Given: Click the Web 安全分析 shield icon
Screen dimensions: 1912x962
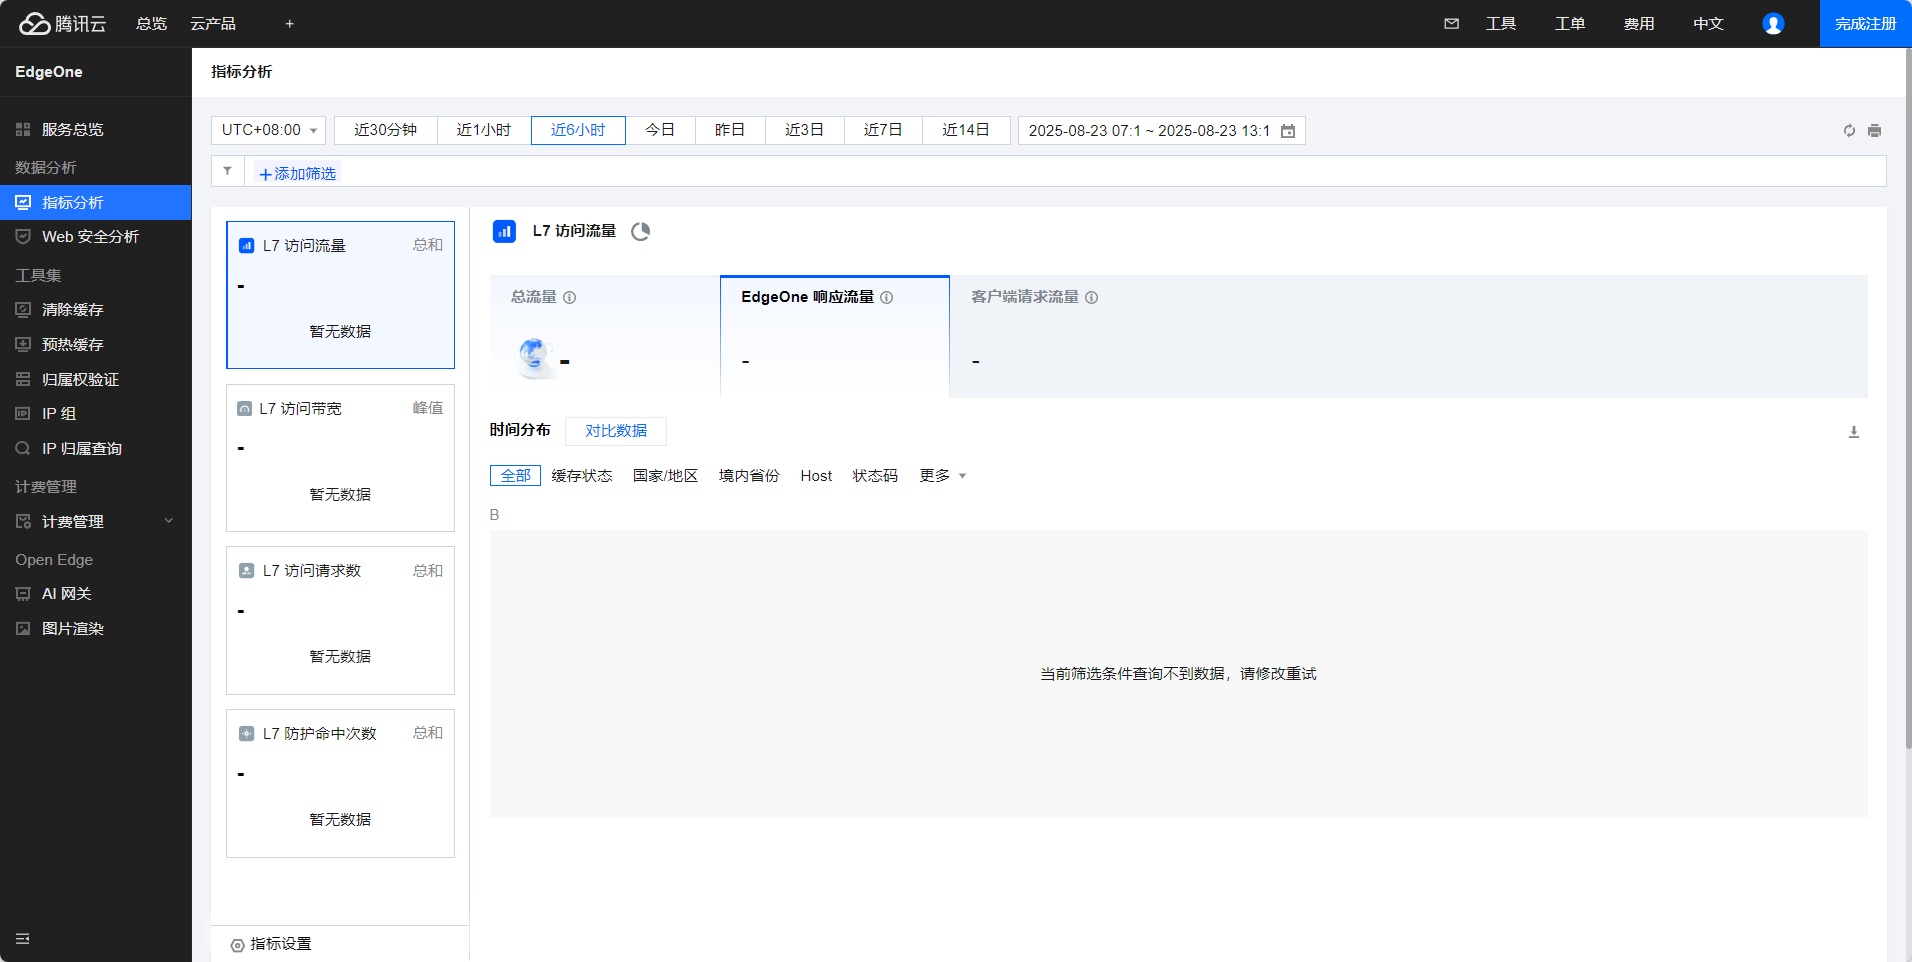Looking at the screenshot, I should pos(23,237).
